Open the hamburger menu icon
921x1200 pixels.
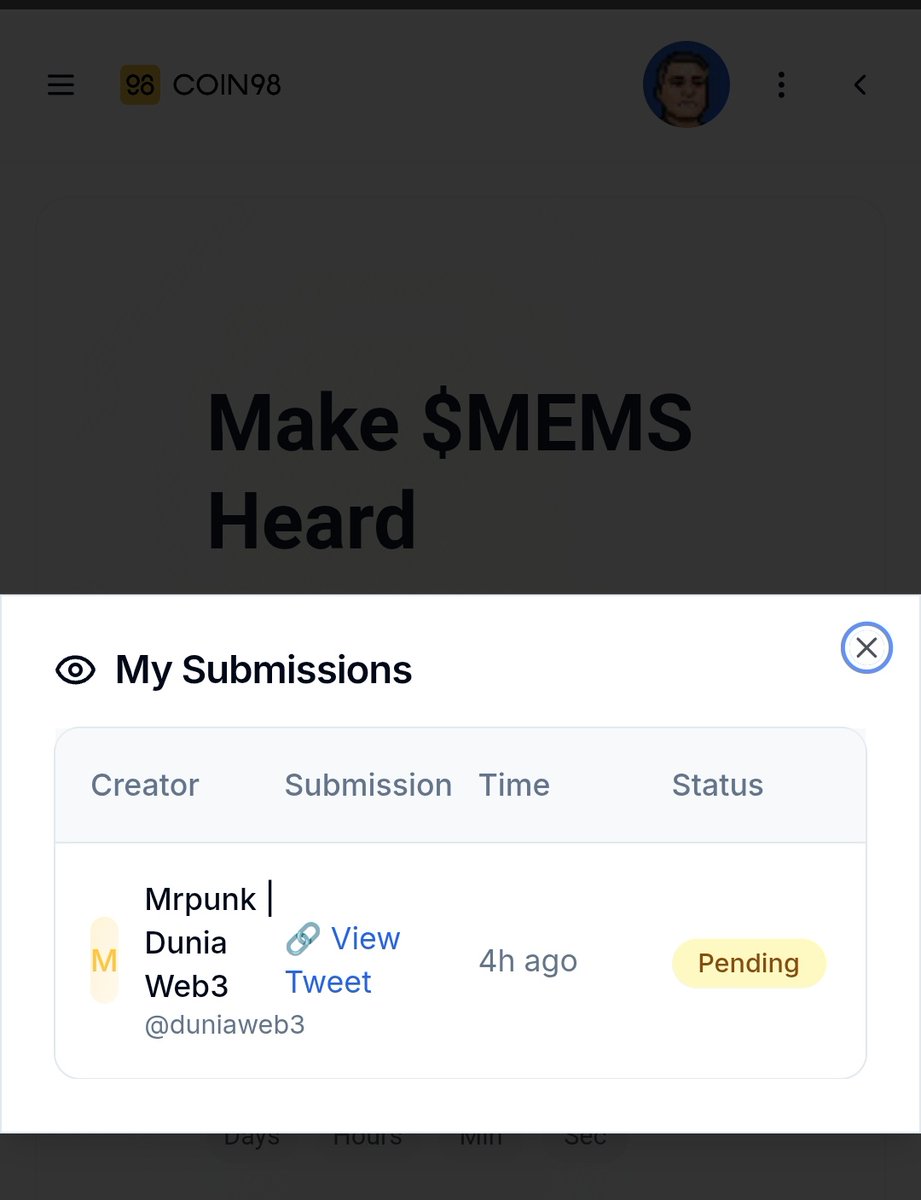(x=61, y=85)
